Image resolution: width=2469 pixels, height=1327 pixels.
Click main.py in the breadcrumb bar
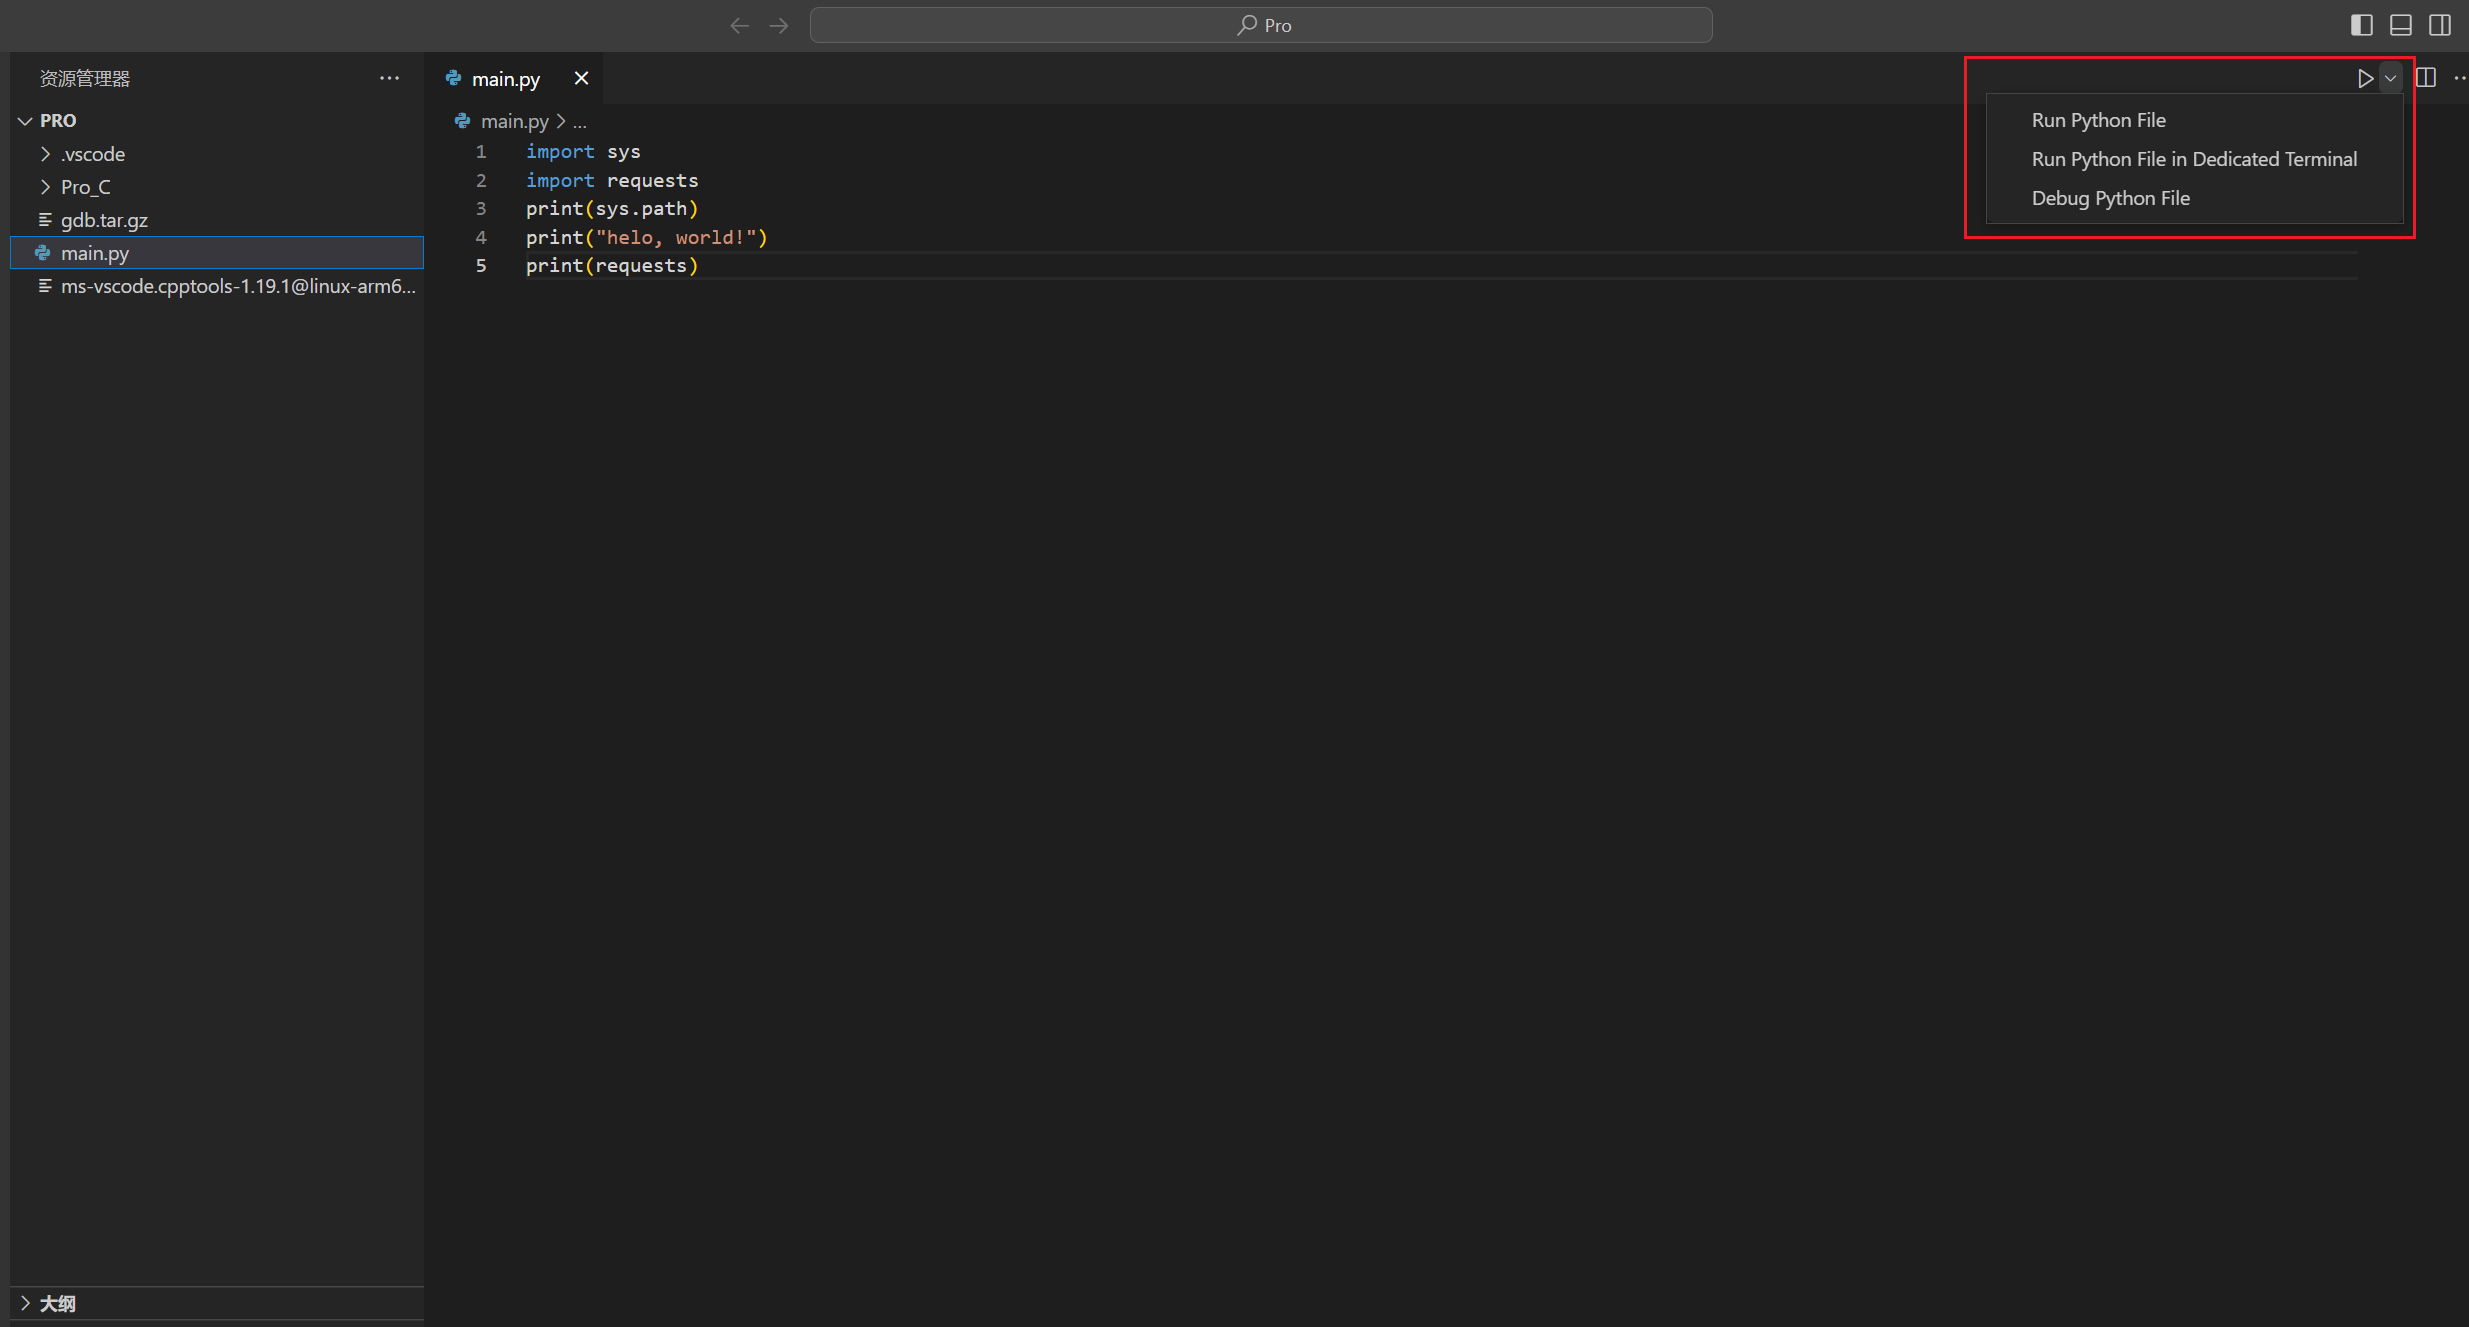[515, 121]
